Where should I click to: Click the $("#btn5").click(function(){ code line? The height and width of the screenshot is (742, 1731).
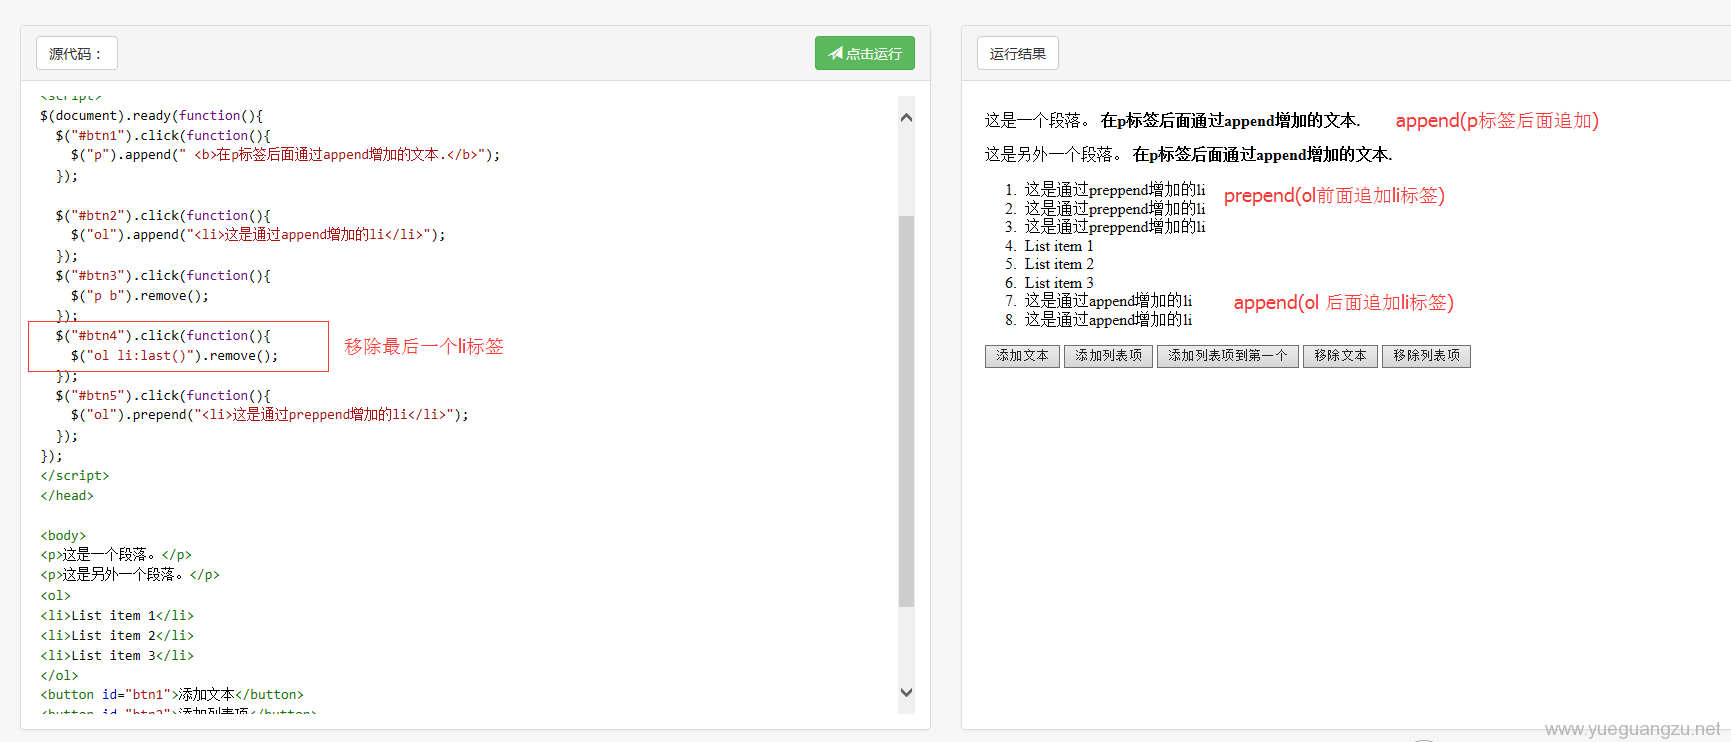click(x=163, y=395)
